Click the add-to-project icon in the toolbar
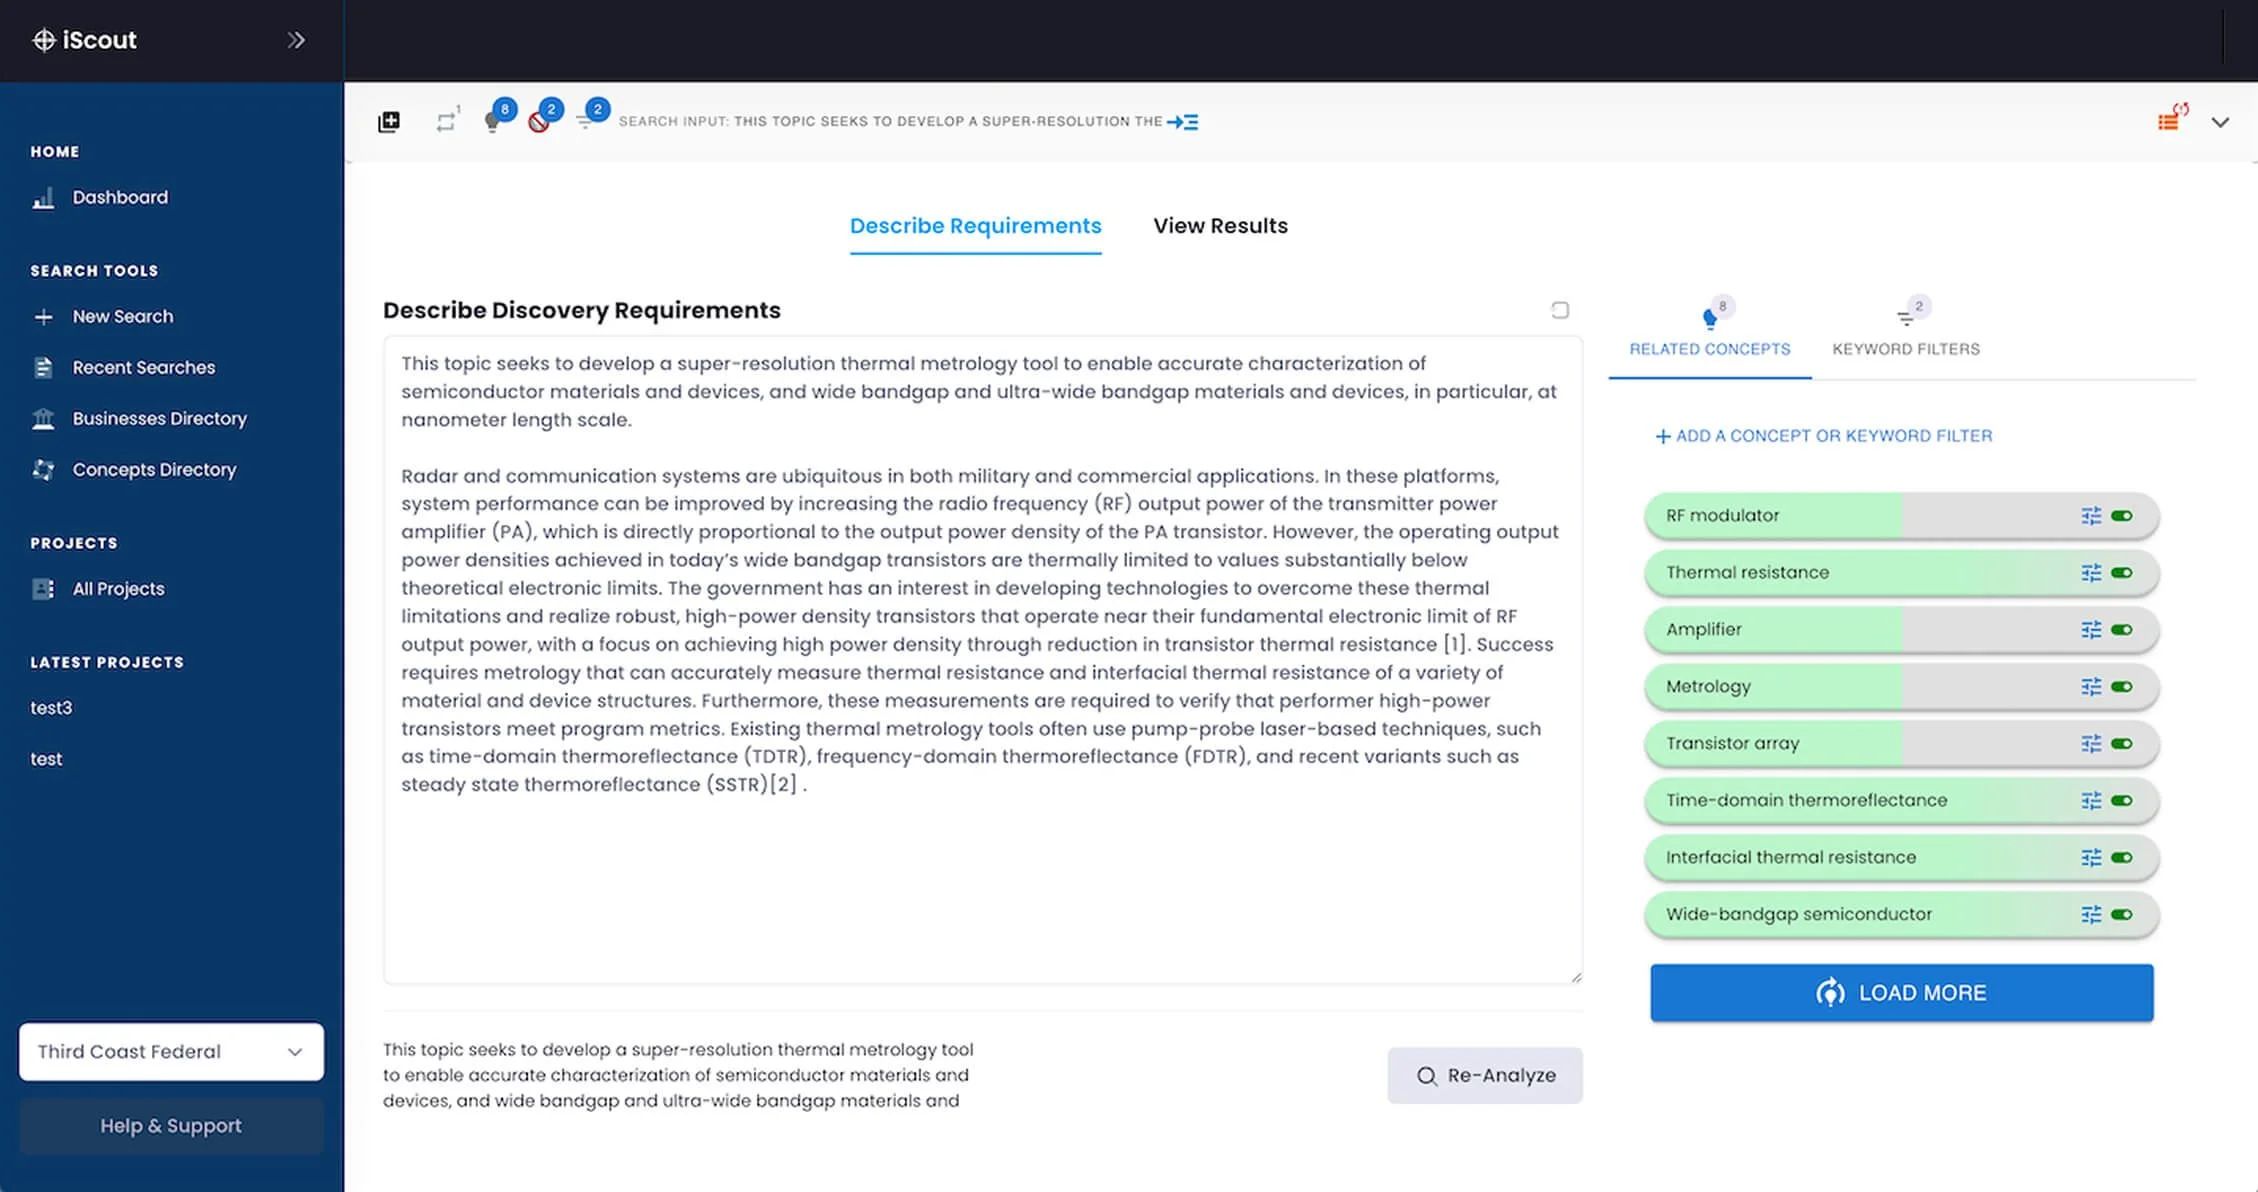This screenshot has width=2258, height=1192. coord(389,121)
